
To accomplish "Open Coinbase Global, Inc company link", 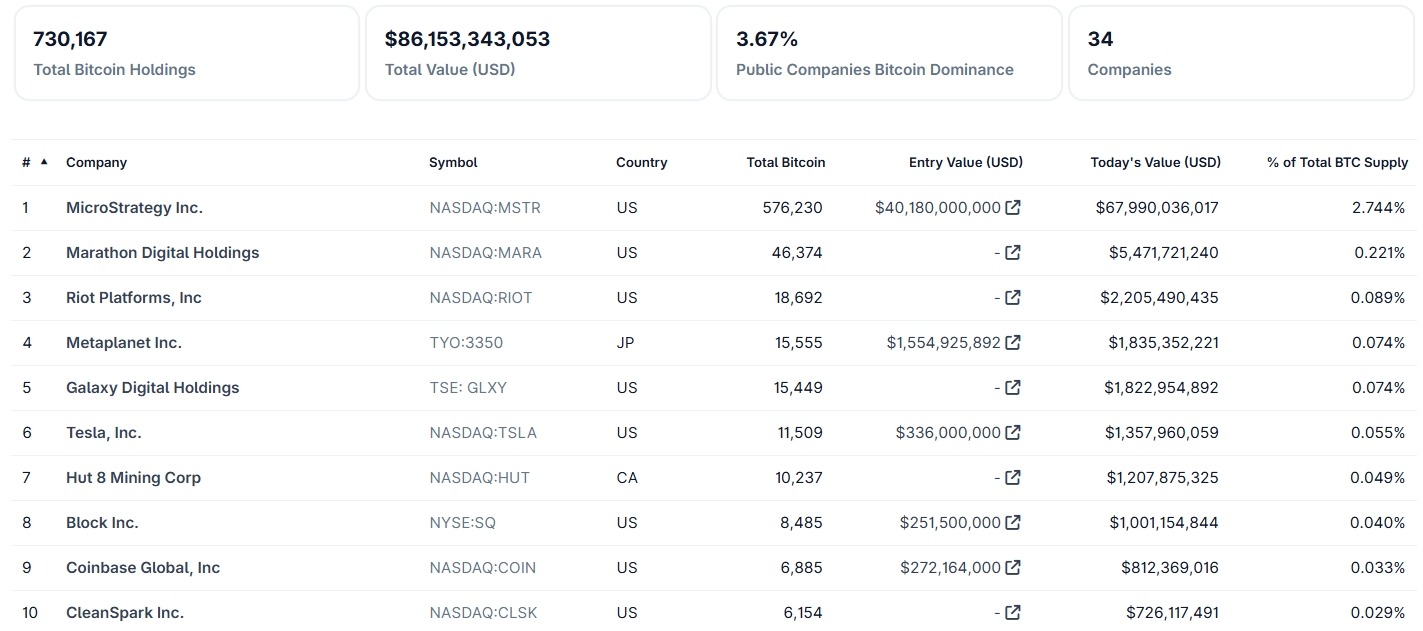I will [x=143, y=568].
